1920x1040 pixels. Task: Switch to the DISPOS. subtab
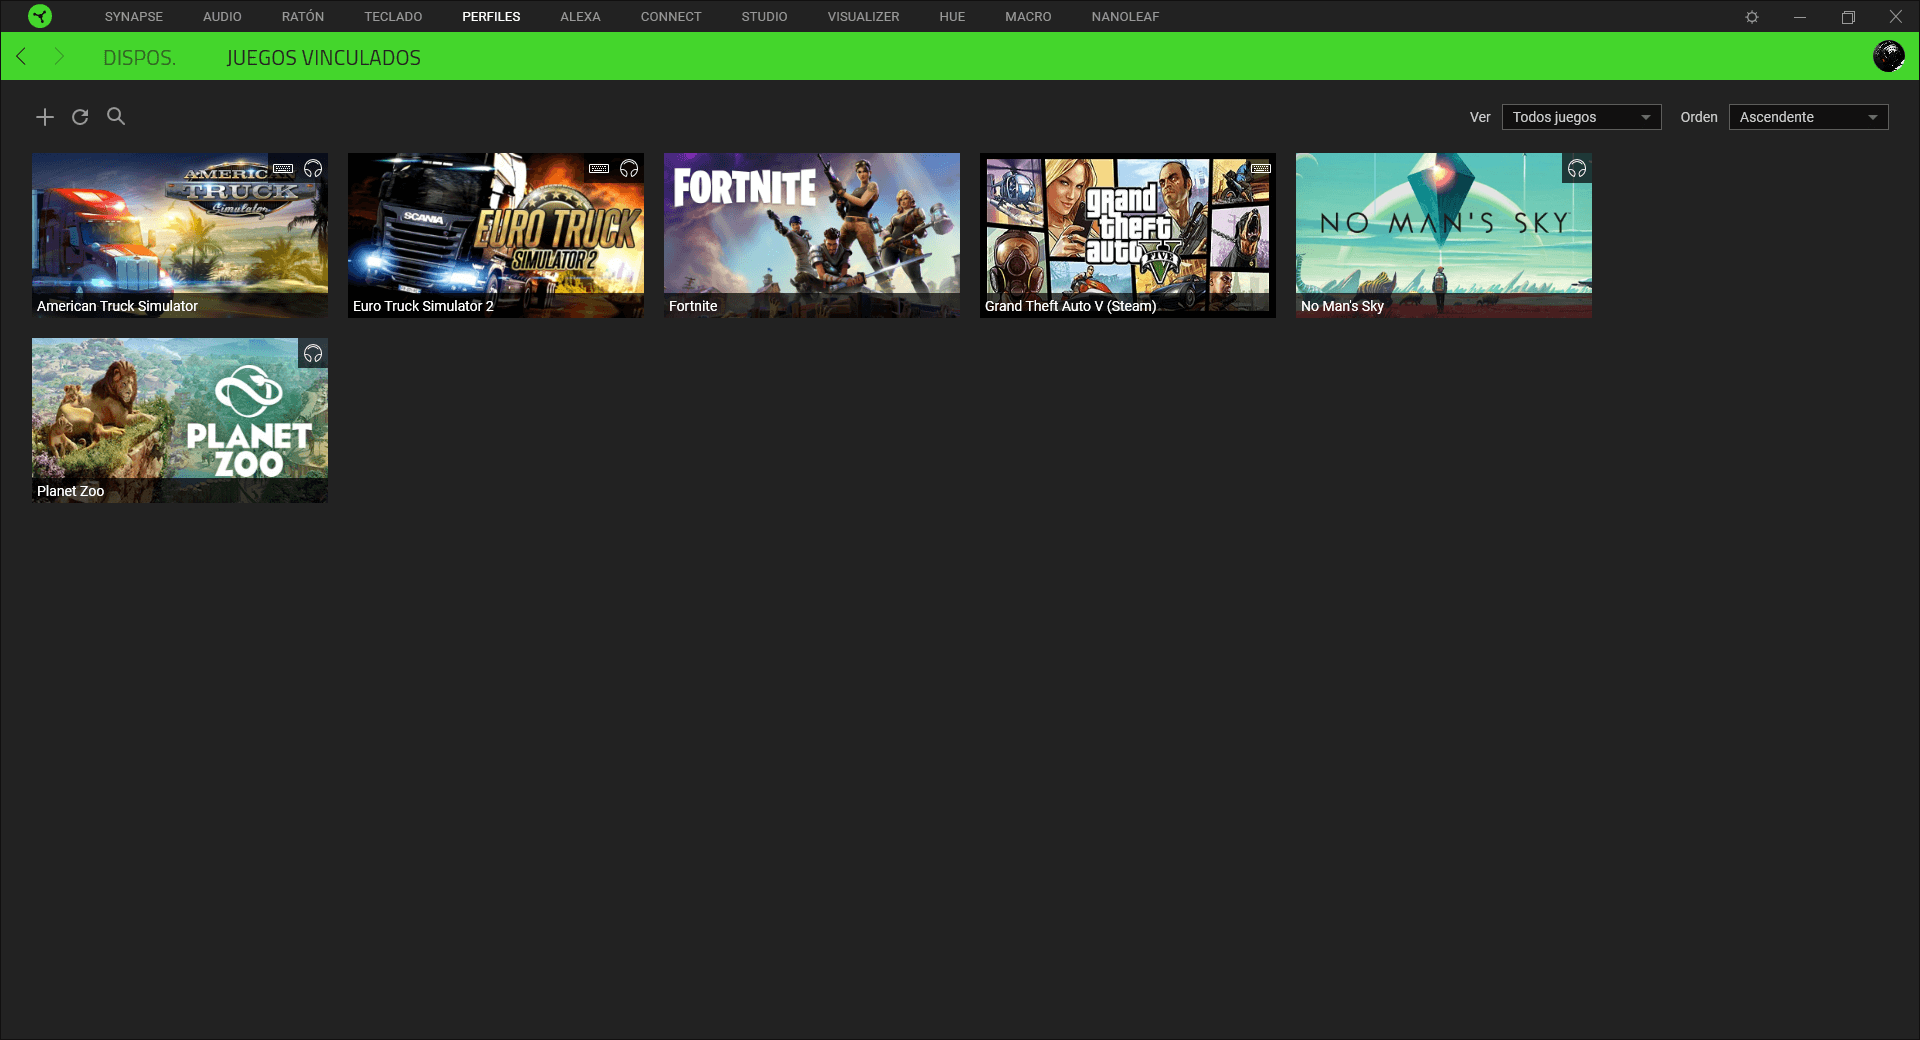point(139,58)
